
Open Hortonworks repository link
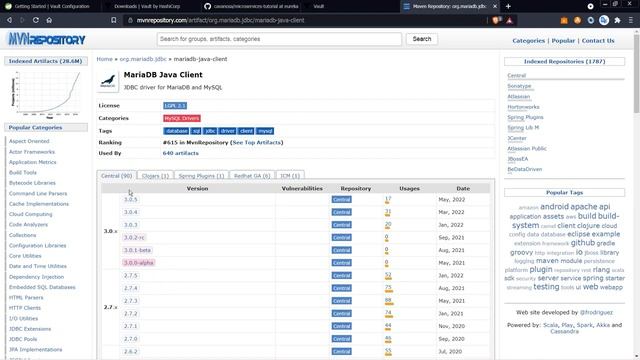coord(523,107)
